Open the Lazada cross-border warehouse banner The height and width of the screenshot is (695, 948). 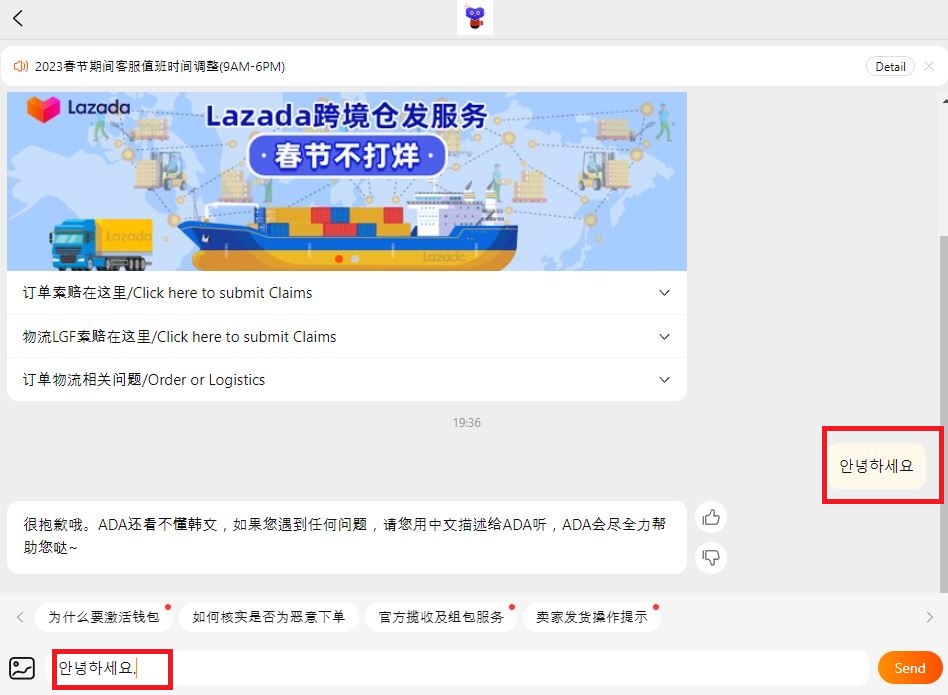[x=346, y=181]
